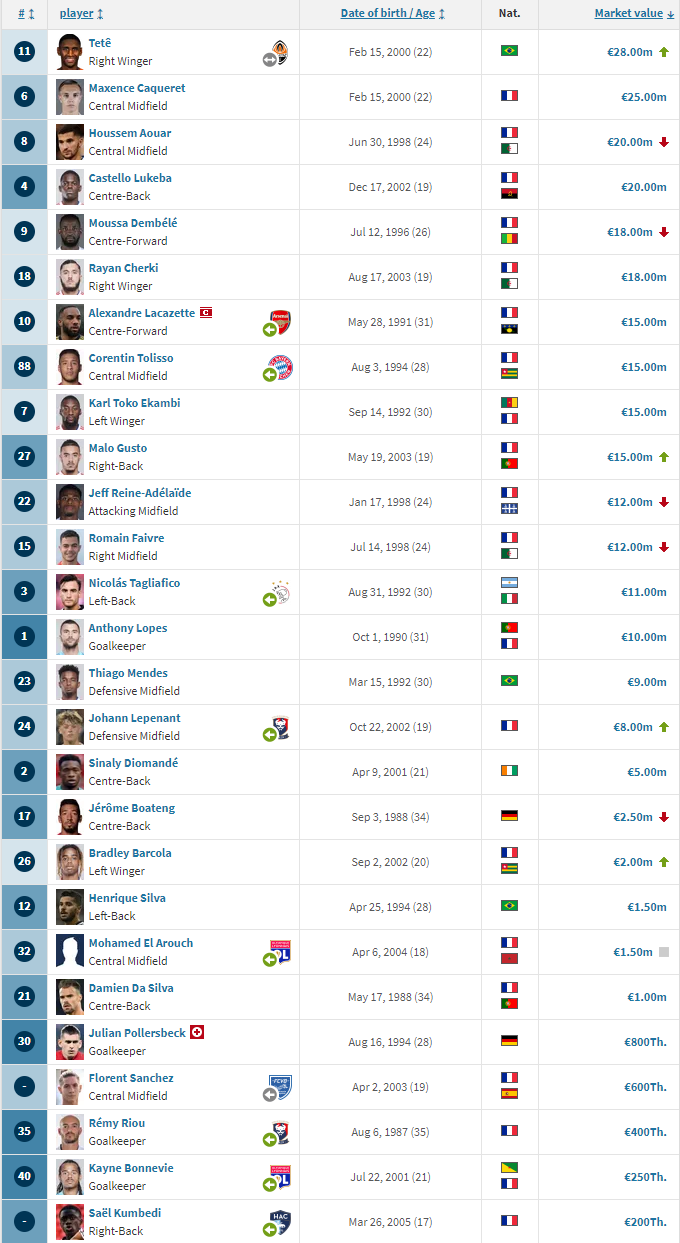
Task: Click Anthony Lopes's portrait thumbnail
Action: [x=69, y=637]
